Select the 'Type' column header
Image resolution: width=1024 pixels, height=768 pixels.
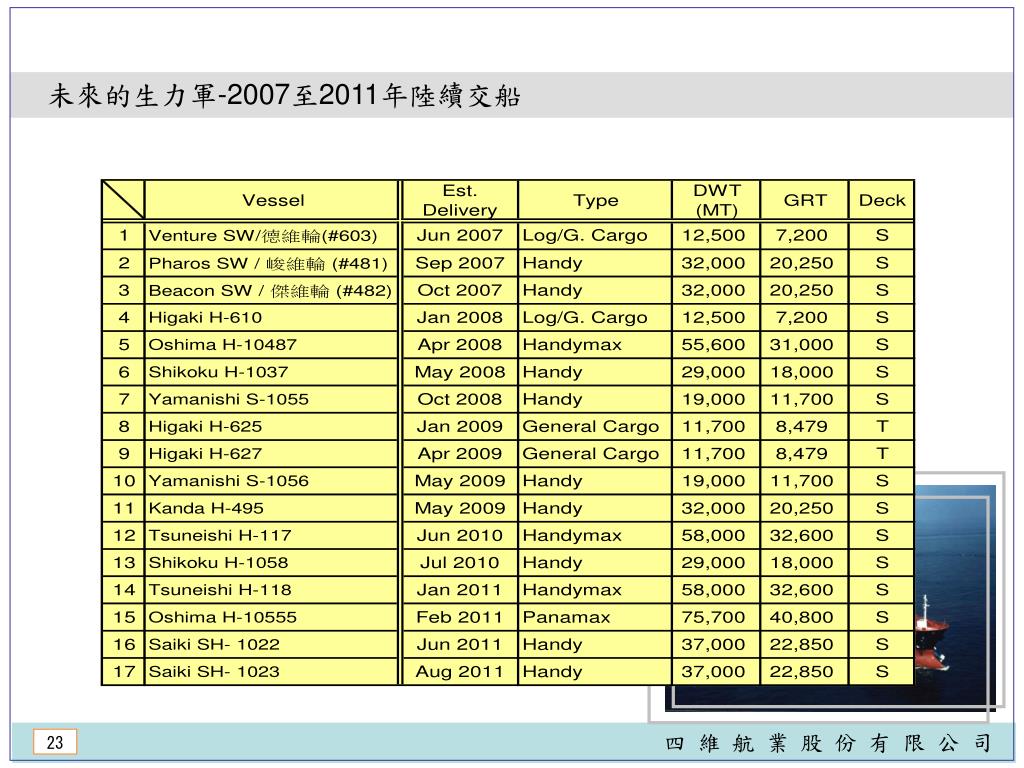pyautogui.click(x=595, y=200)
